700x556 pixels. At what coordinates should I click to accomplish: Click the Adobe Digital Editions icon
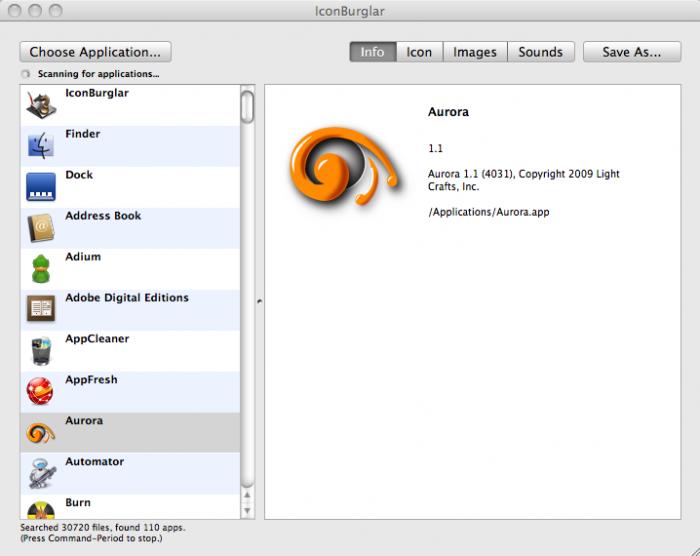pyautogui.click(x=41, y=310)
